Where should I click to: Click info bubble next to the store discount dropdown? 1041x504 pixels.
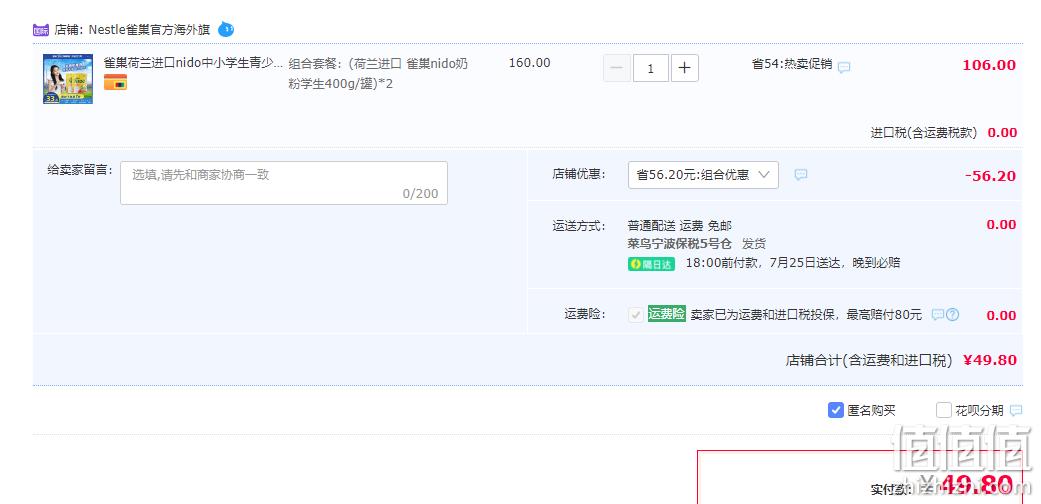801,175
